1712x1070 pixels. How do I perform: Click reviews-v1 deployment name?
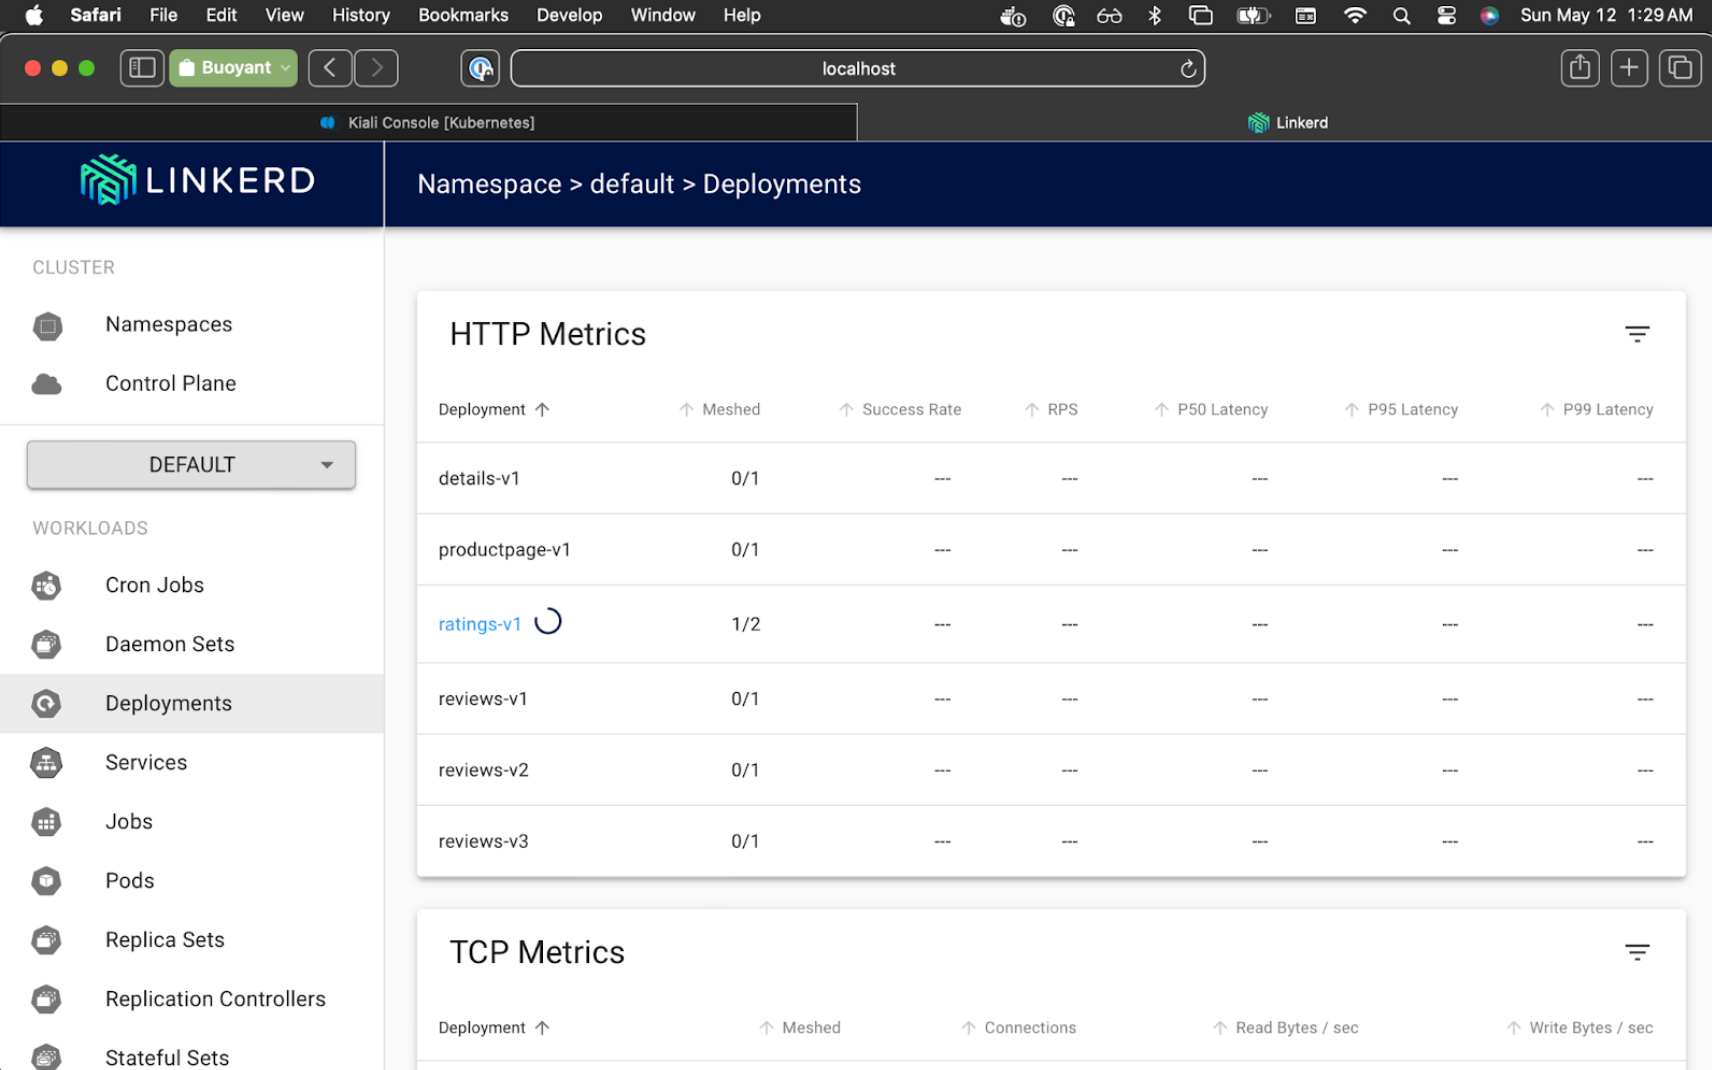483,699
